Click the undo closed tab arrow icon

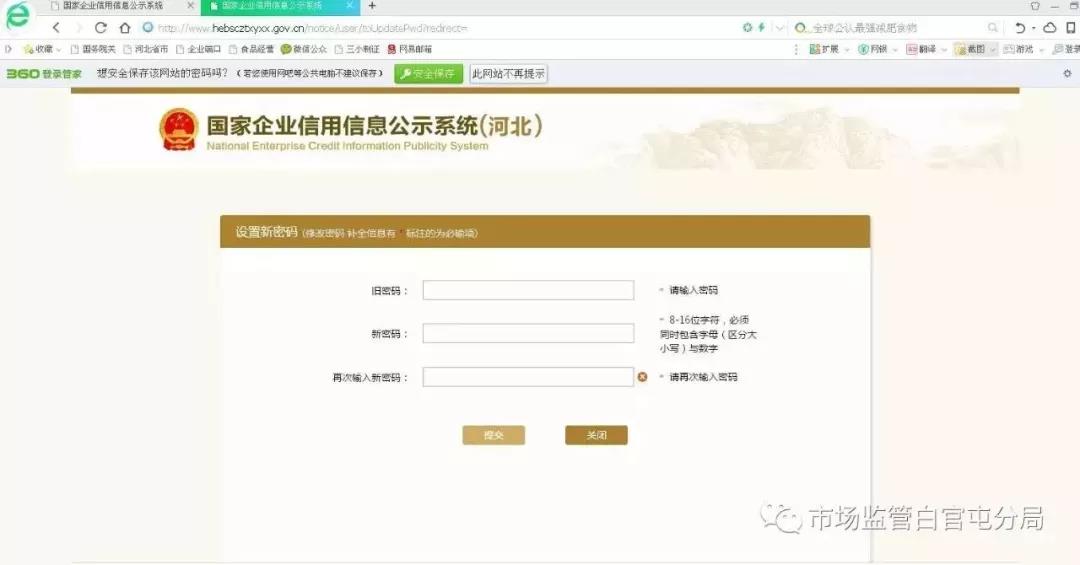1019,28
